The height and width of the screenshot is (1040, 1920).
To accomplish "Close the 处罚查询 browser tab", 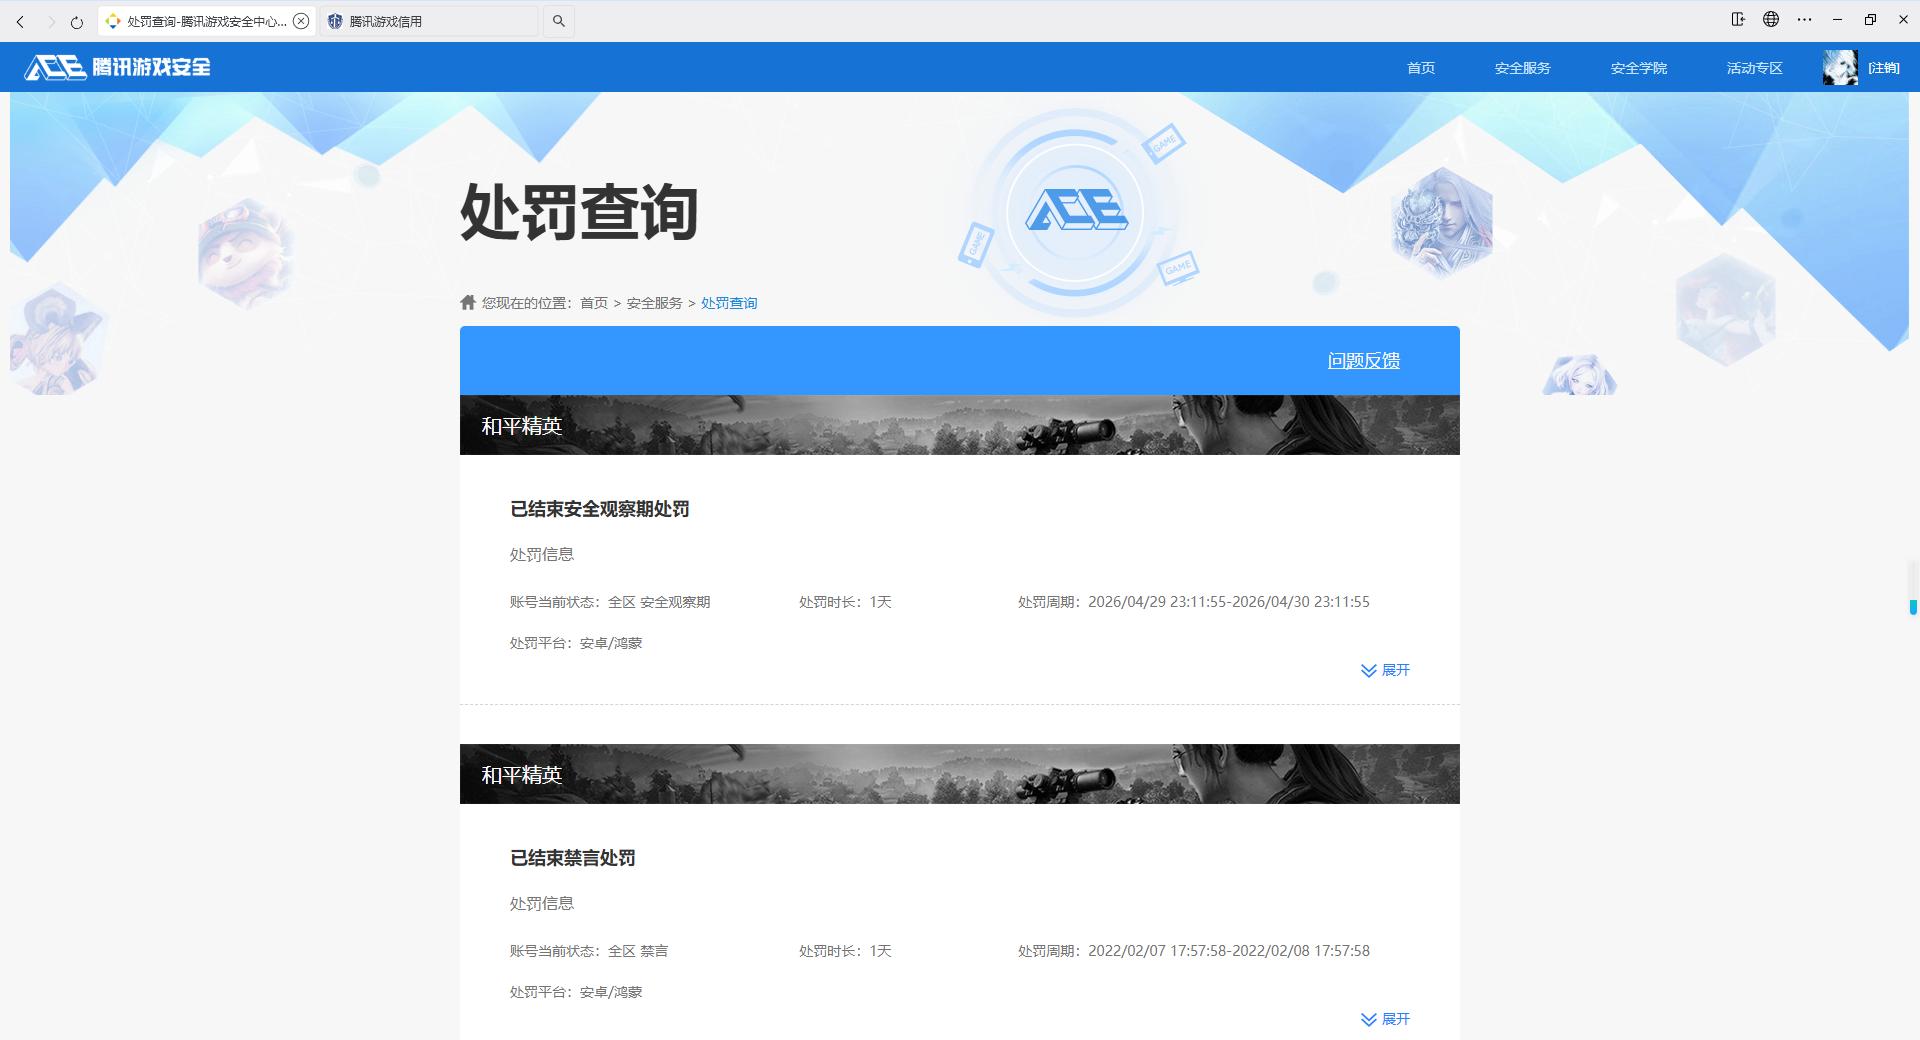I will click(301, 21).
